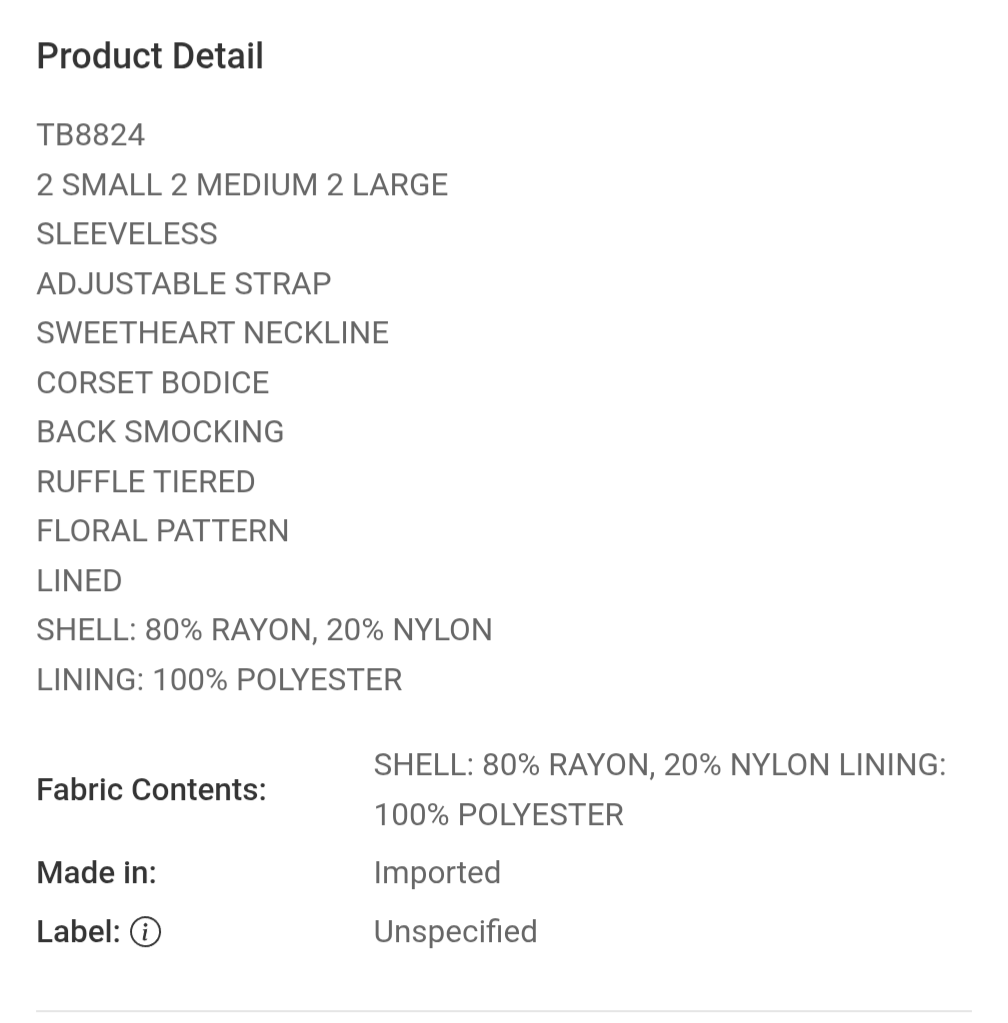Click the info icon next to Label

(145, 931)
